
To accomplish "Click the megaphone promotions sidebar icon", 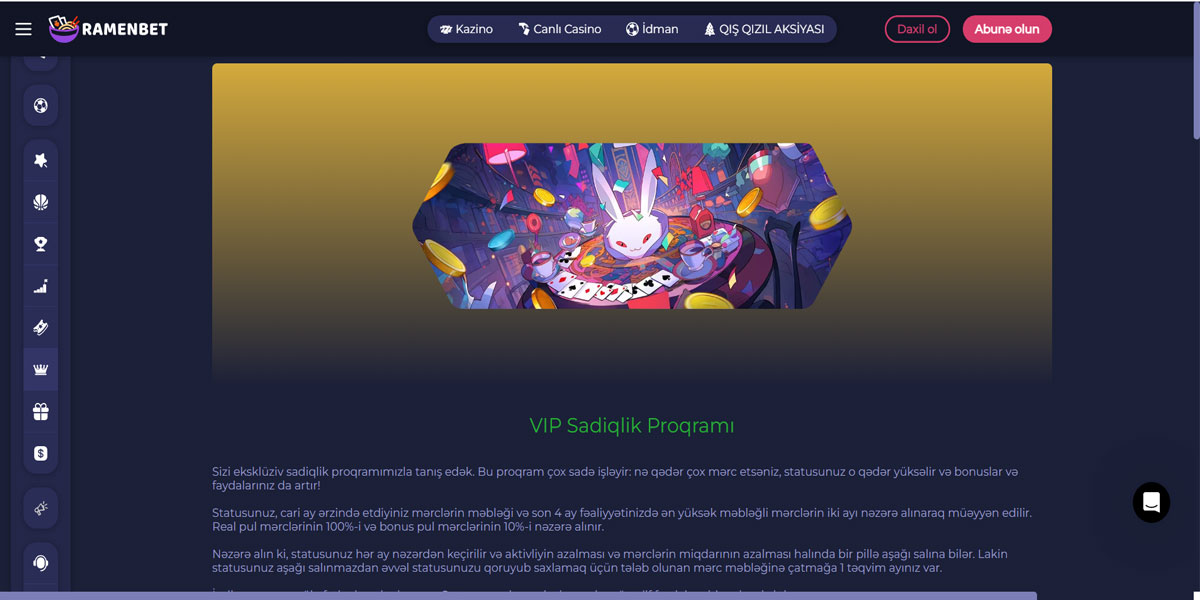I will [40, 508].
